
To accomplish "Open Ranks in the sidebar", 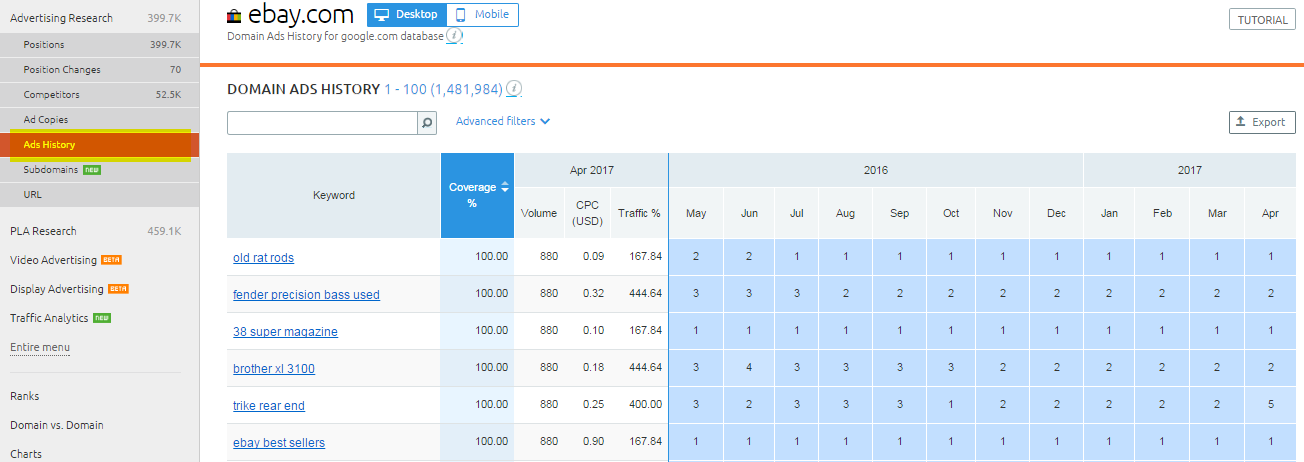I will tap(25, 396).
